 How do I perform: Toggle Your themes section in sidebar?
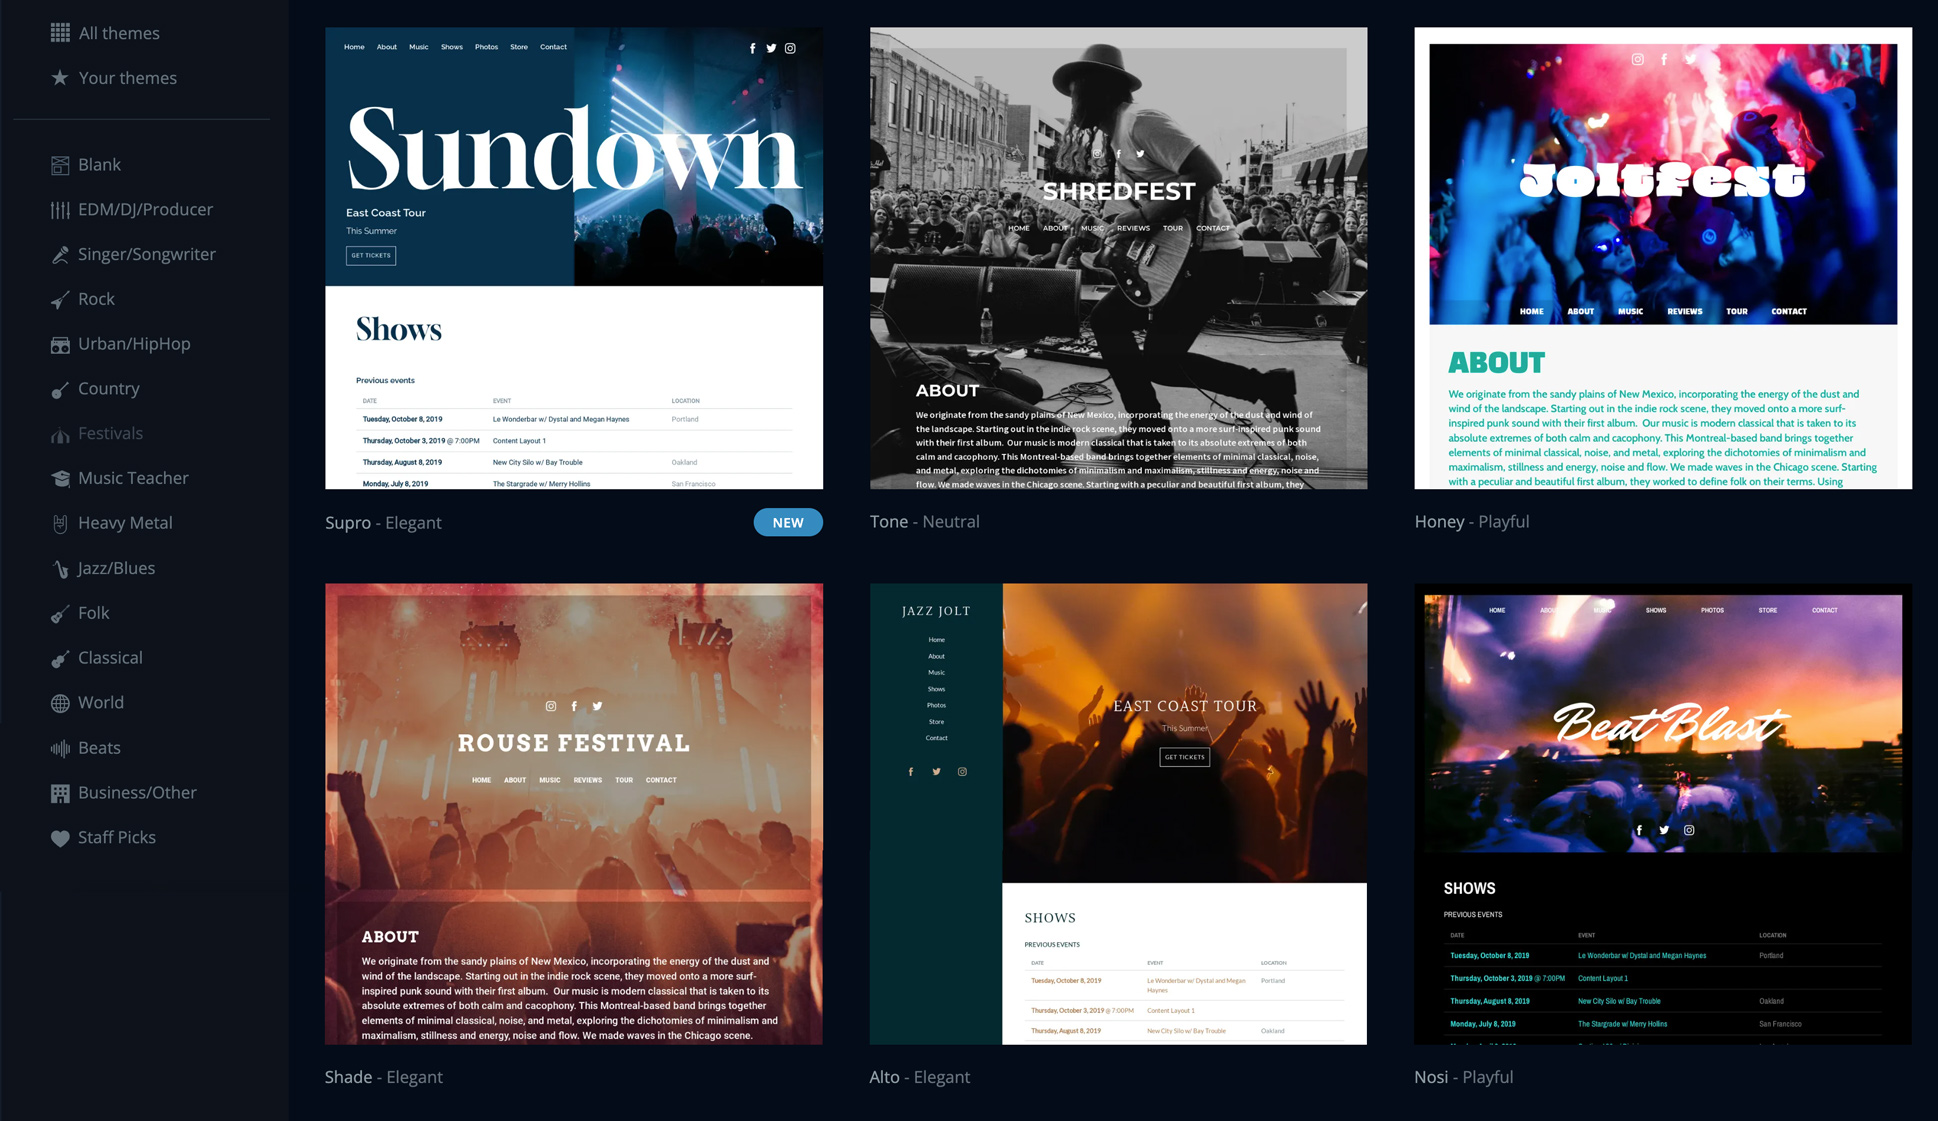pos(128,76)
